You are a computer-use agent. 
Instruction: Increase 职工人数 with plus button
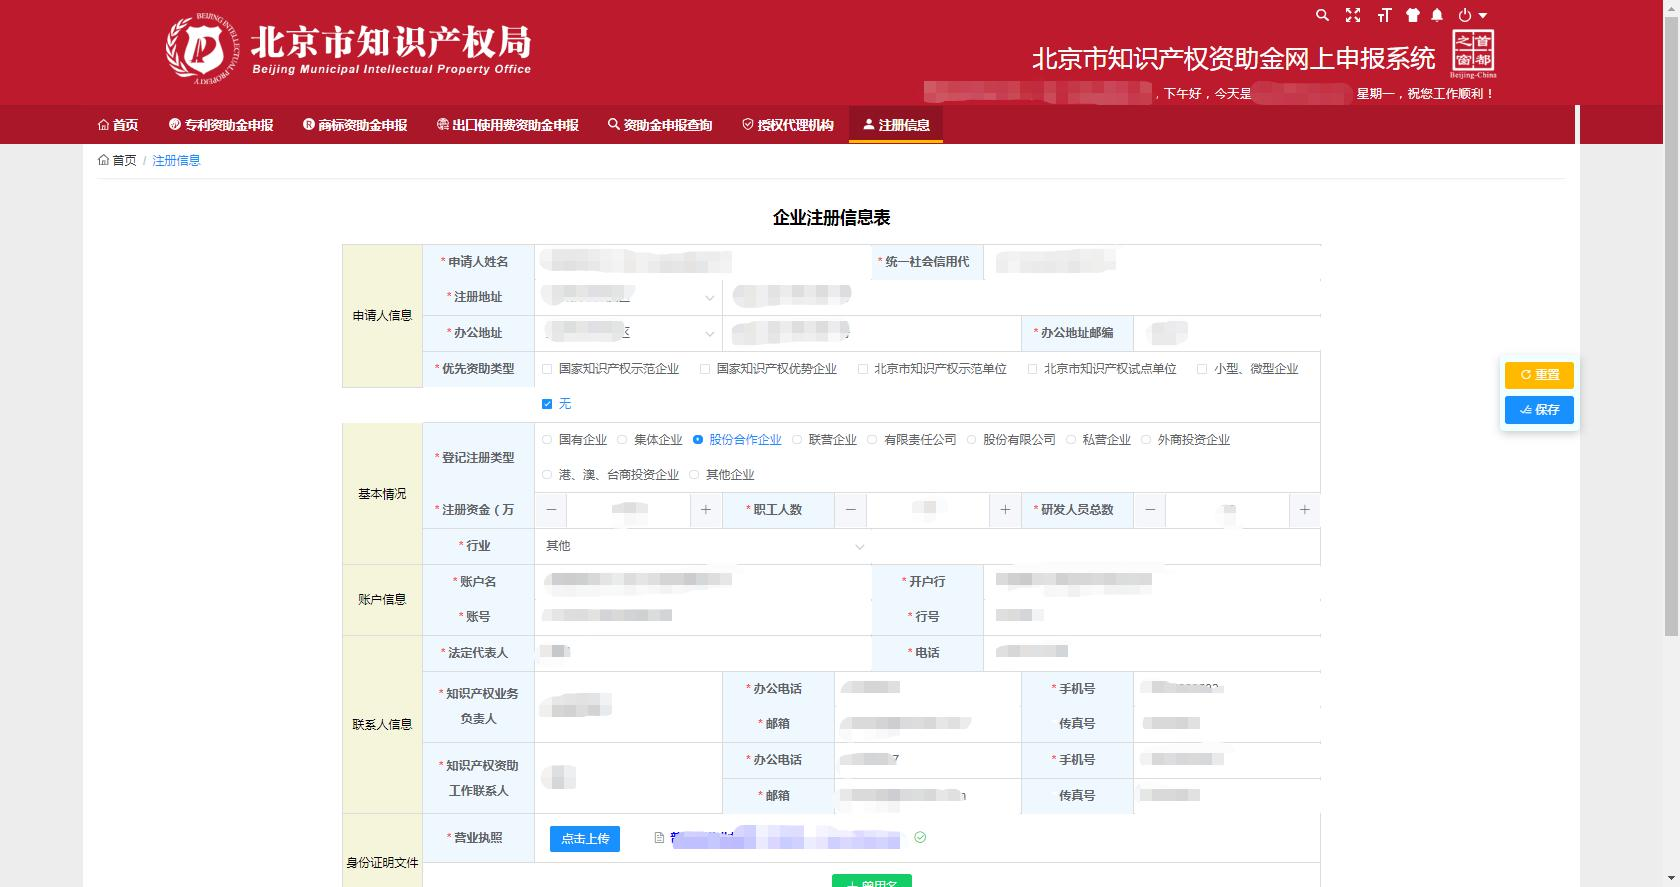click(1005, 510)
